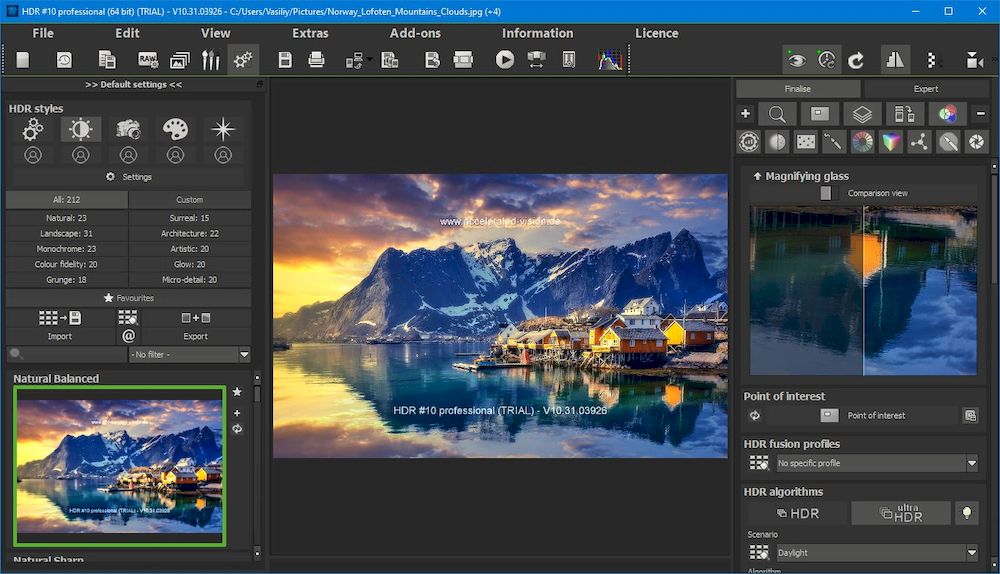Open the Daylight scenario dropdown

876,552
